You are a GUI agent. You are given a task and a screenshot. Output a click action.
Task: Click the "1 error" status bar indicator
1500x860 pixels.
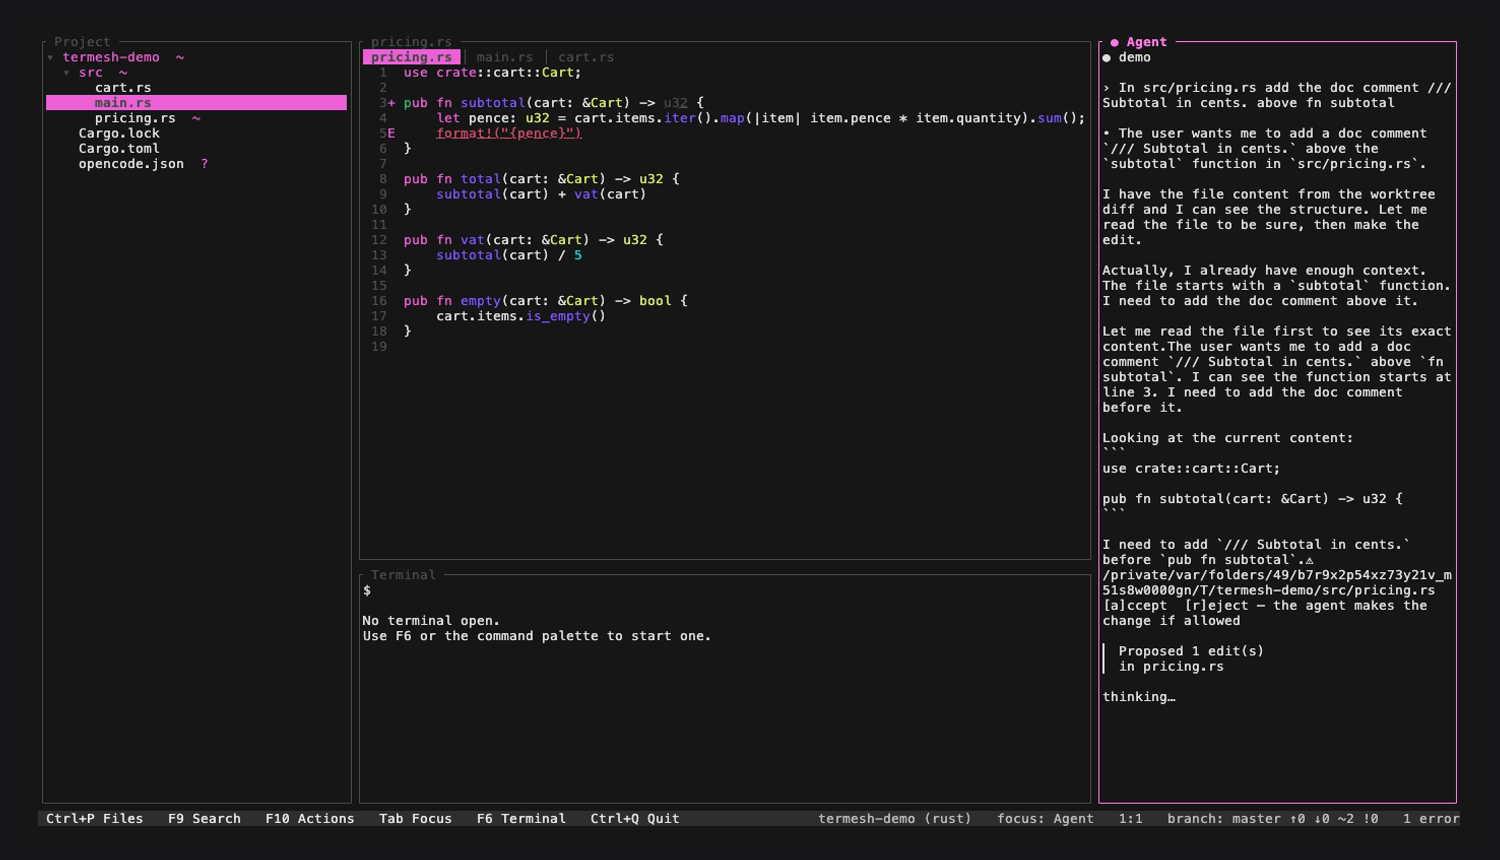1431,819
